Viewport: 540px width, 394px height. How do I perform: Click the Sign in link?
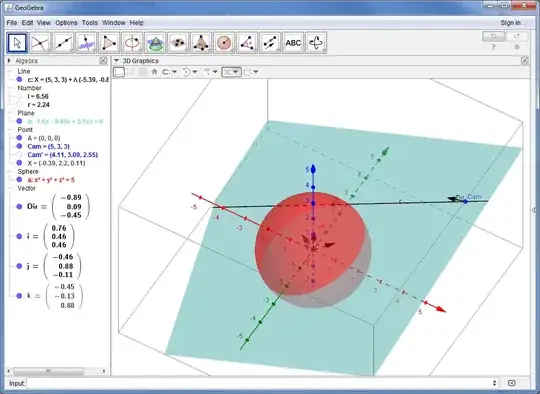(510, 23)
